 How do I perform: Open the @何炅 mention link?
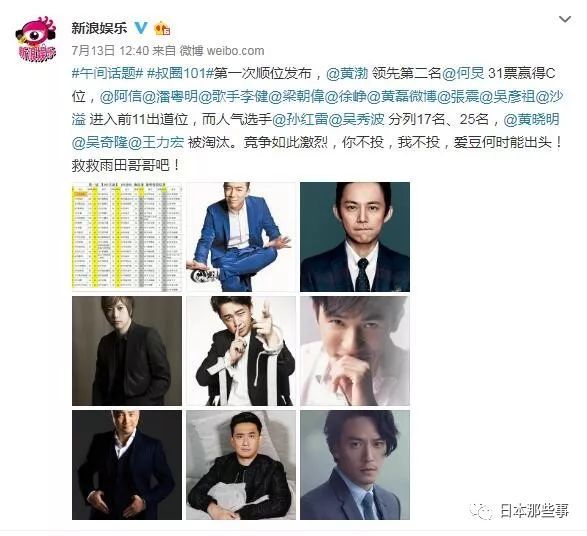click(x=463, y=73)
